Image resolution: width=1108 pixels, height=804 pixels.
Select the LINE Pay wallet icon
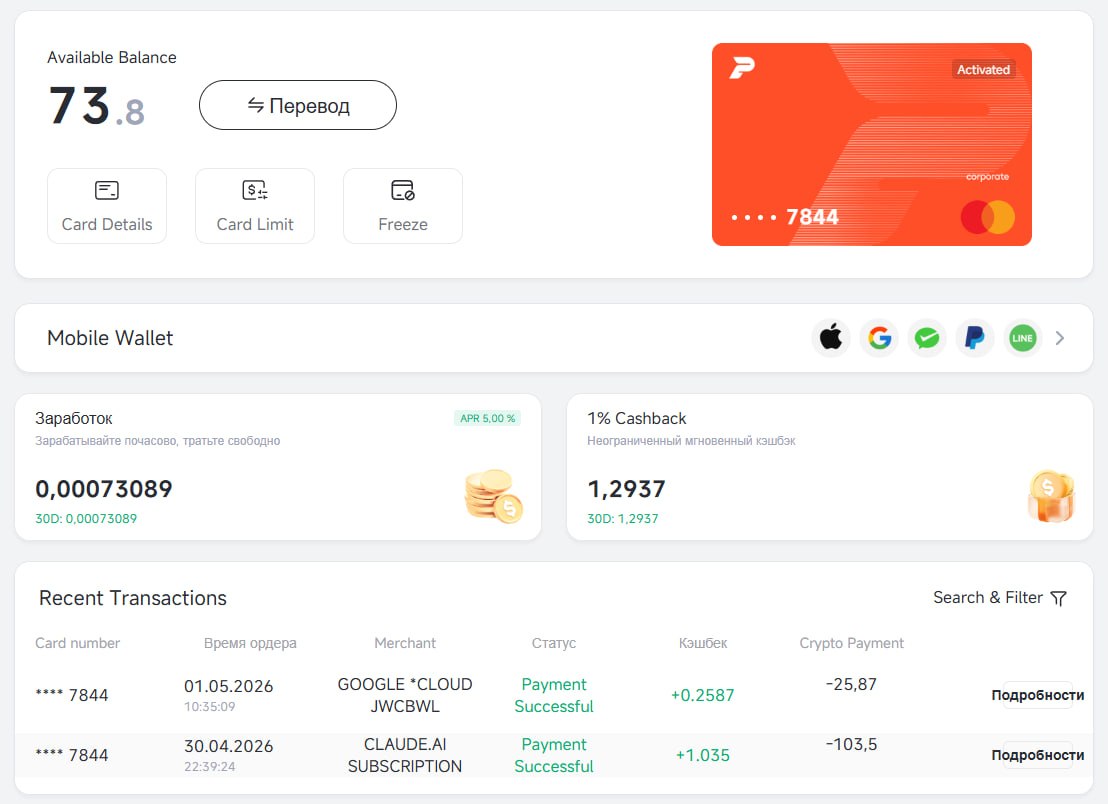[1022, 338]
